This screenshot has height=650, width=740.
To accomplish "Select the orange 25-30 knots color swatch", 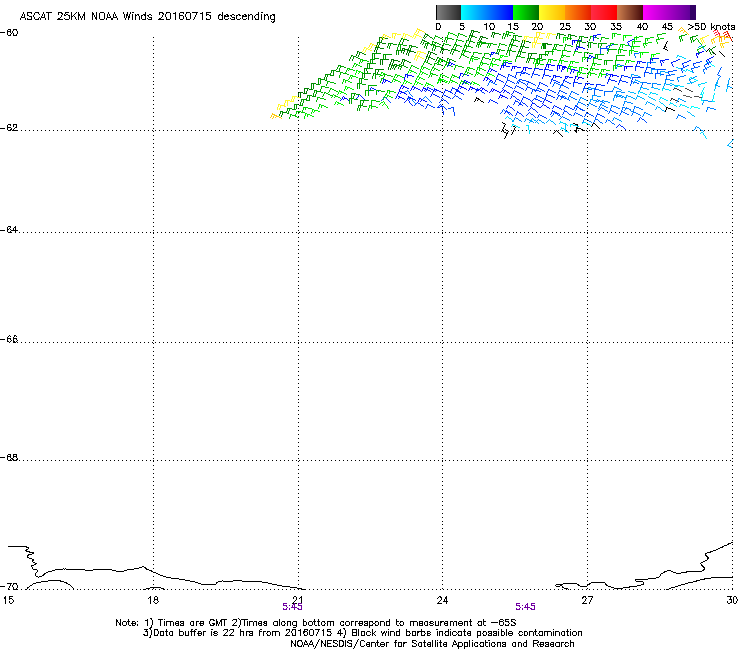I will (x=578, y=12).
